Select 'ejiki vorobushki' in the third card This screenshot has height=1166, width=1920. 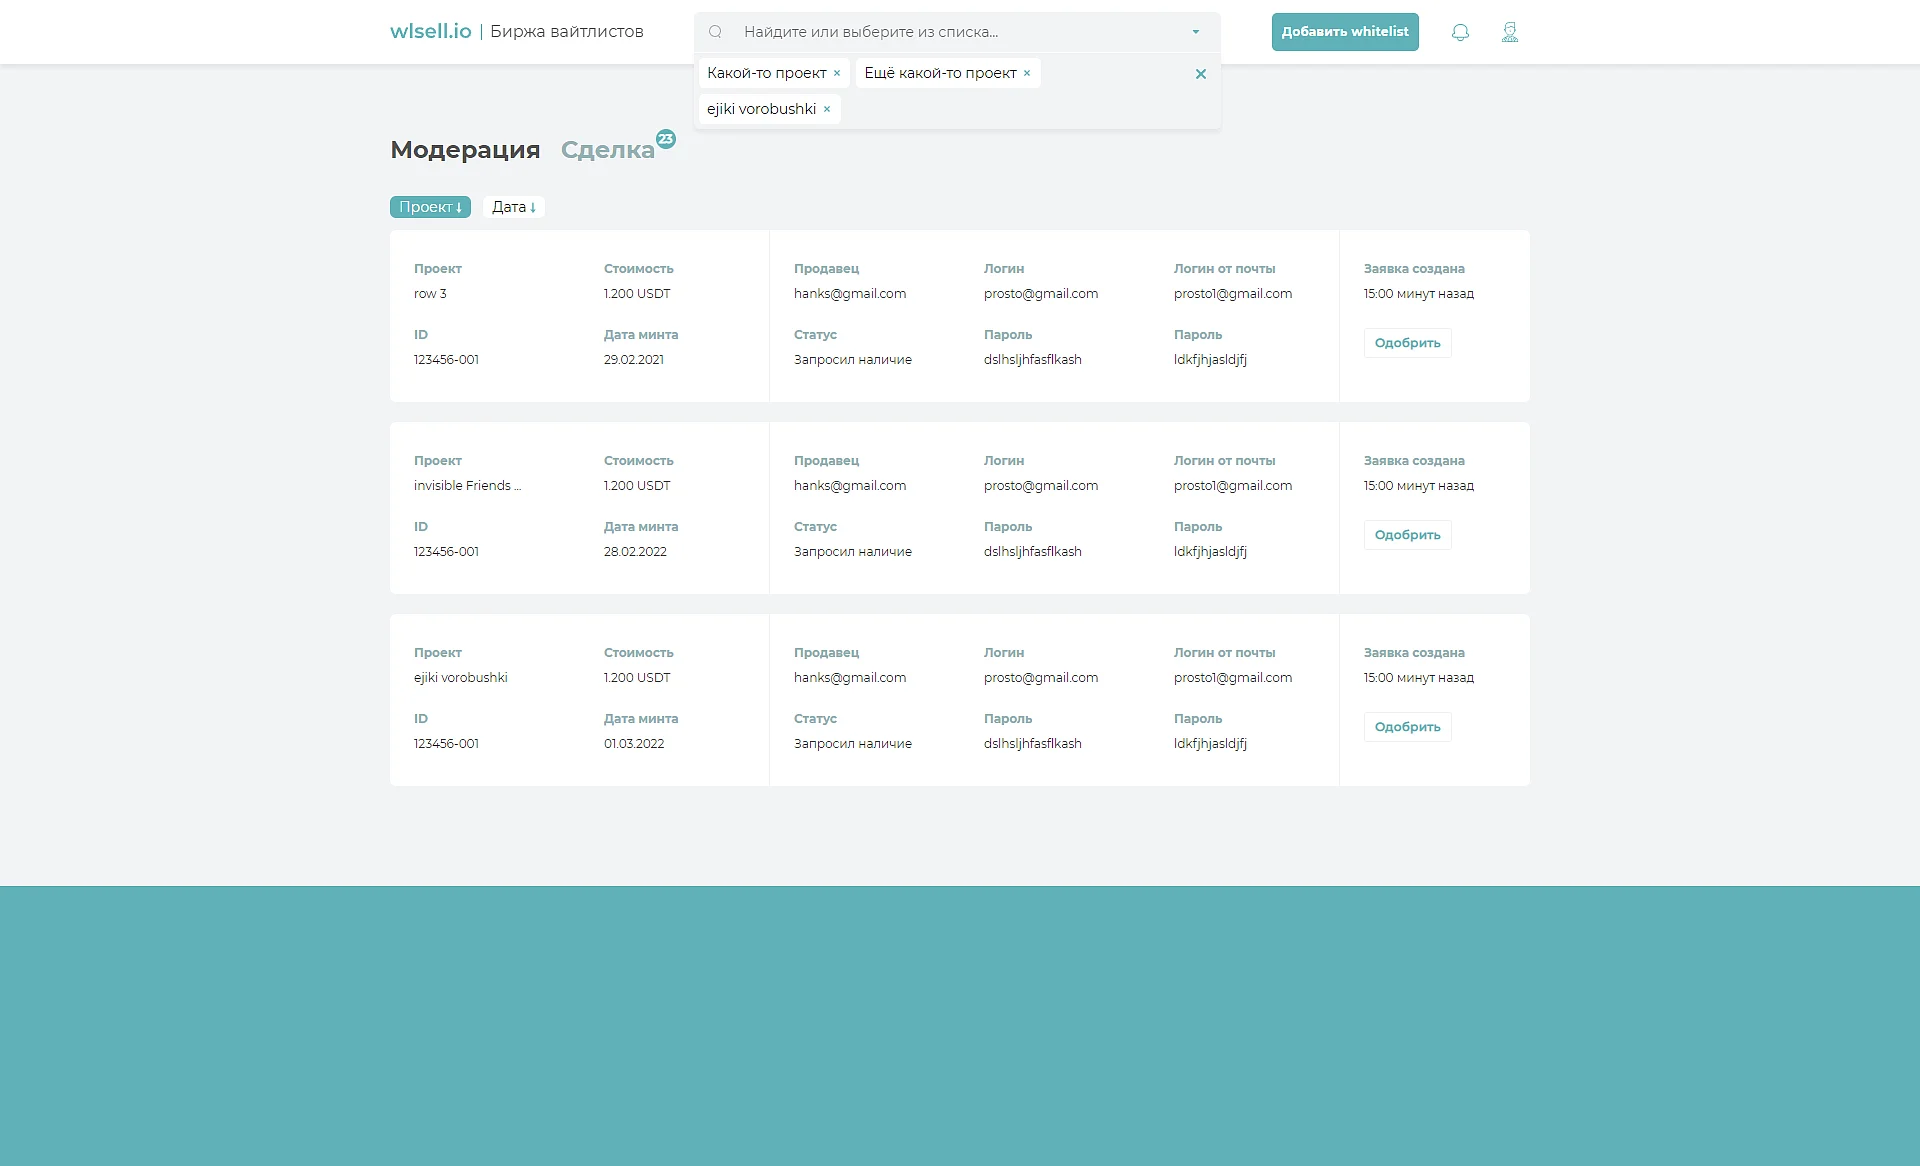coord(461,678)
